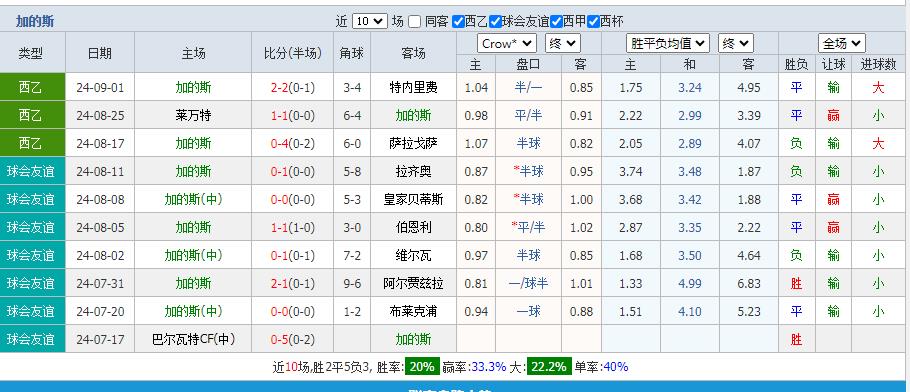Open away team 阿尔赞兹拉
The width and height of the screenshot is (910, 392).
coord(413,283)
